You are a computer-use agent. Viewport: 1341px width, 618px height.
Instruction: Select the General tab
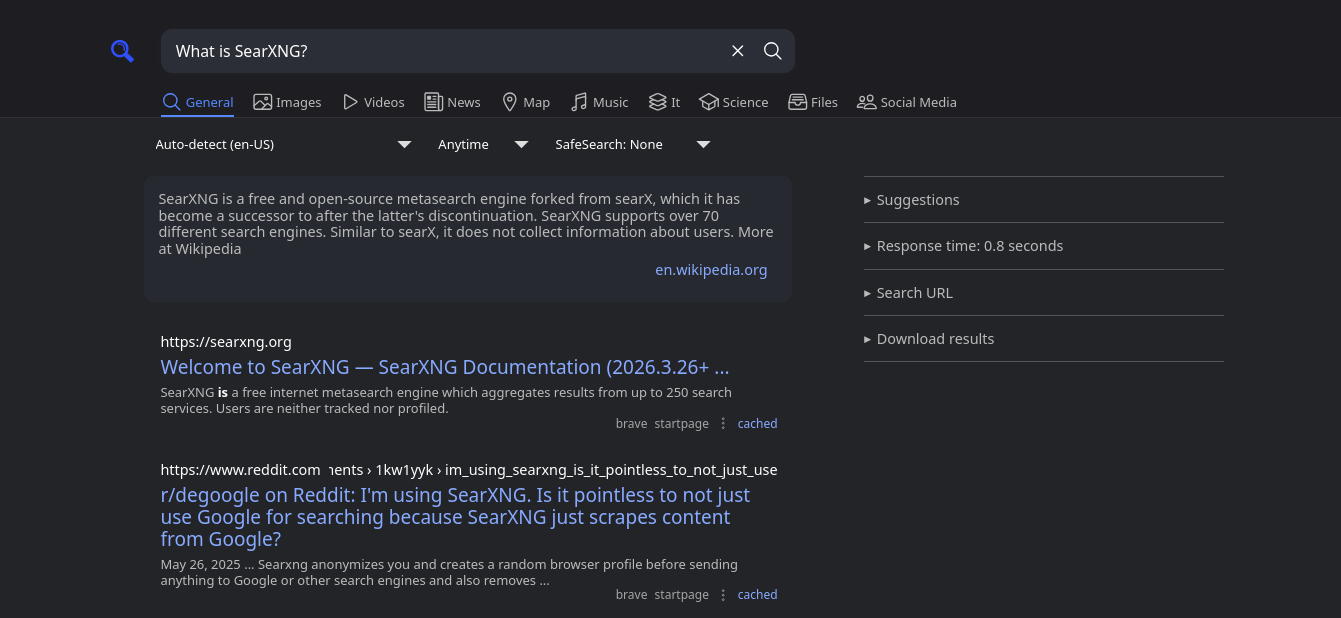pyautogui.click(x=198, y=102)
